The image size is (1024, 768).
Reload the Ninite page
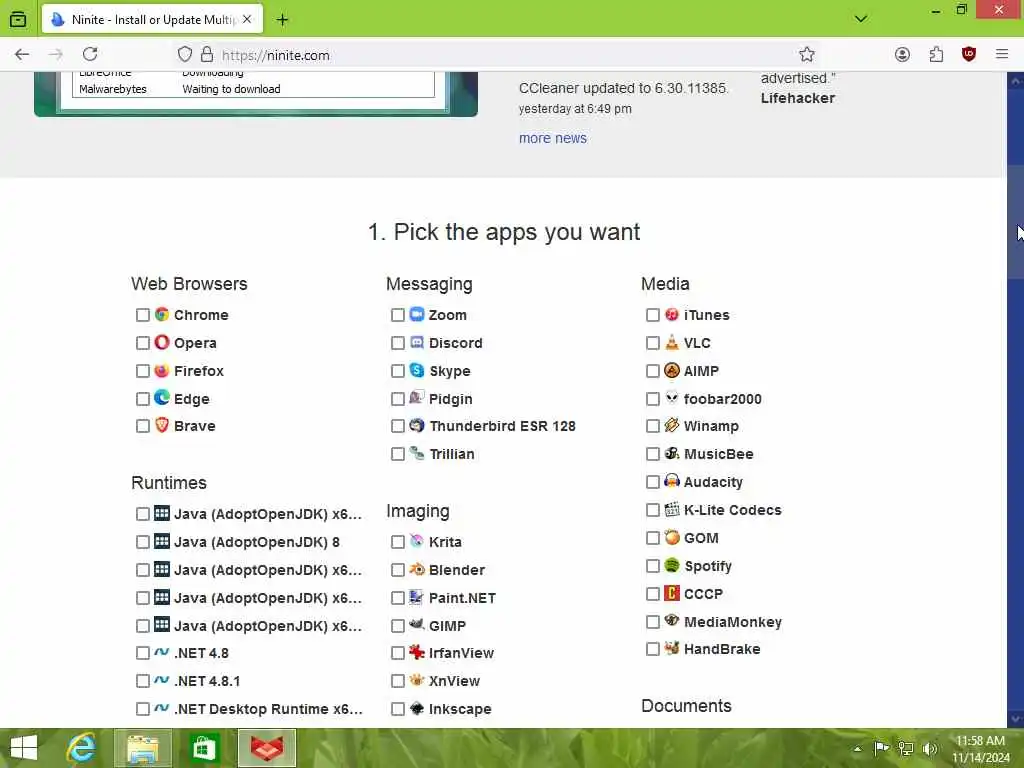click(90, 54)
